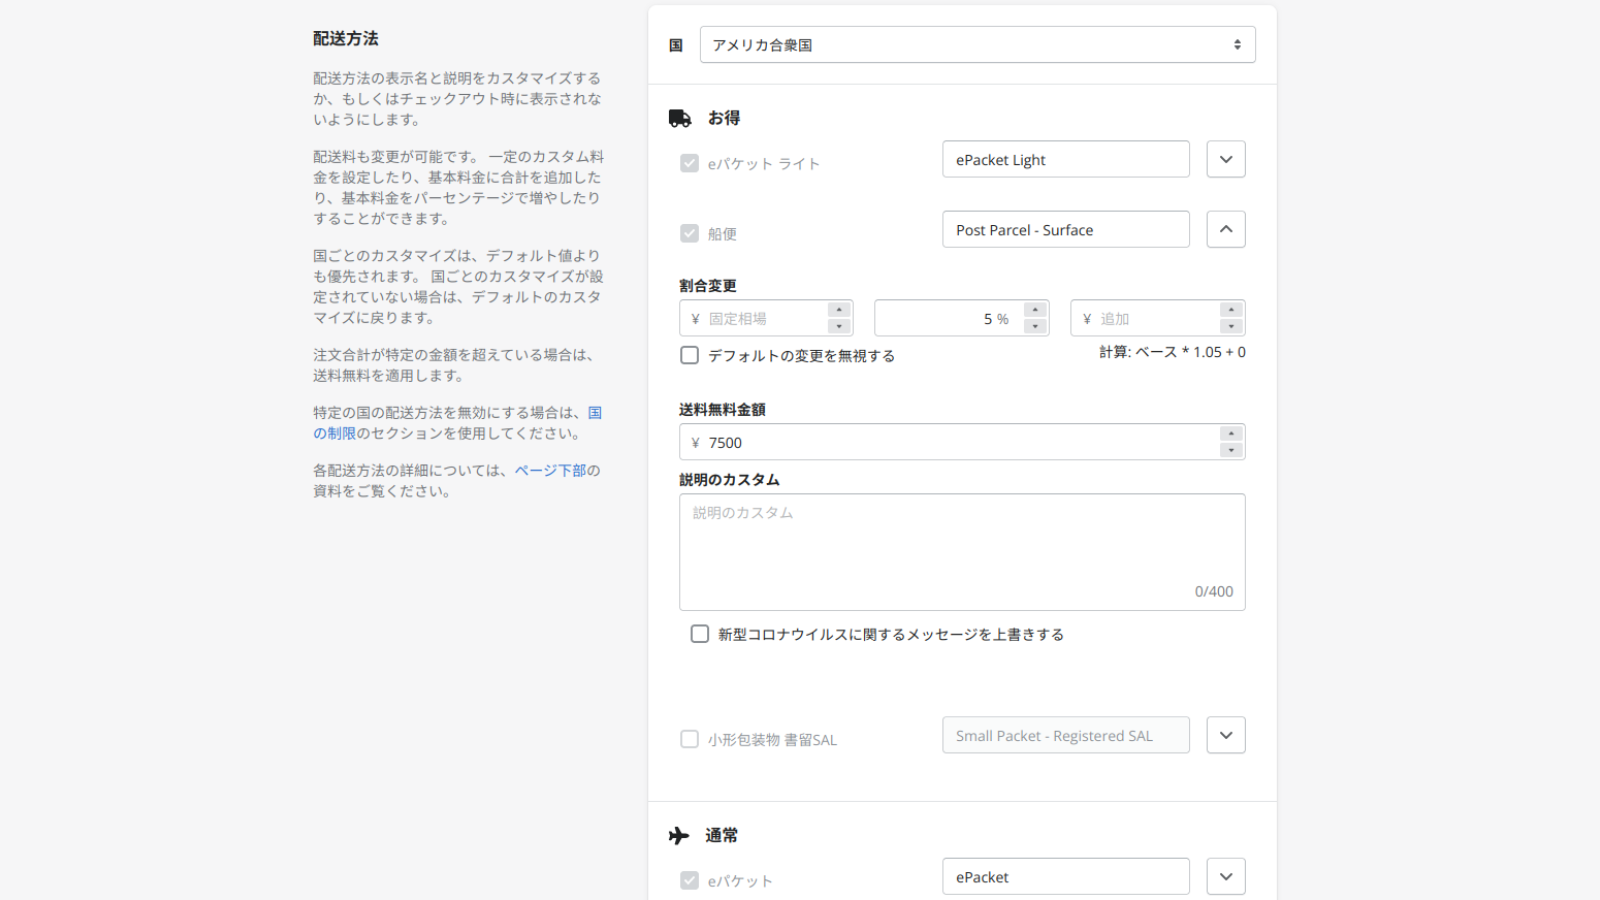
Task: Collapse the Post Parcel - Surface settings
Action: point(1226,230)
